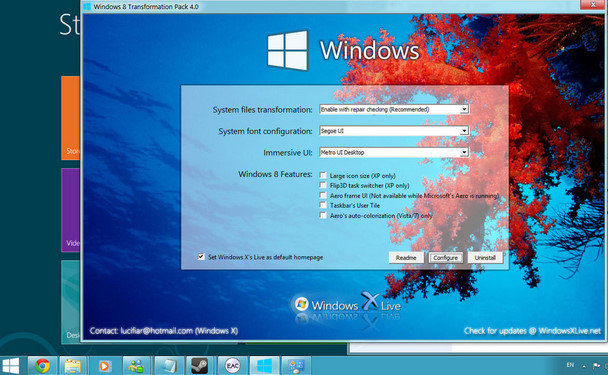Image resolution: width=608 pixels, height=375 pixels.
Task: Click the 'System files transformation:' label
Action: coord(263,110)
